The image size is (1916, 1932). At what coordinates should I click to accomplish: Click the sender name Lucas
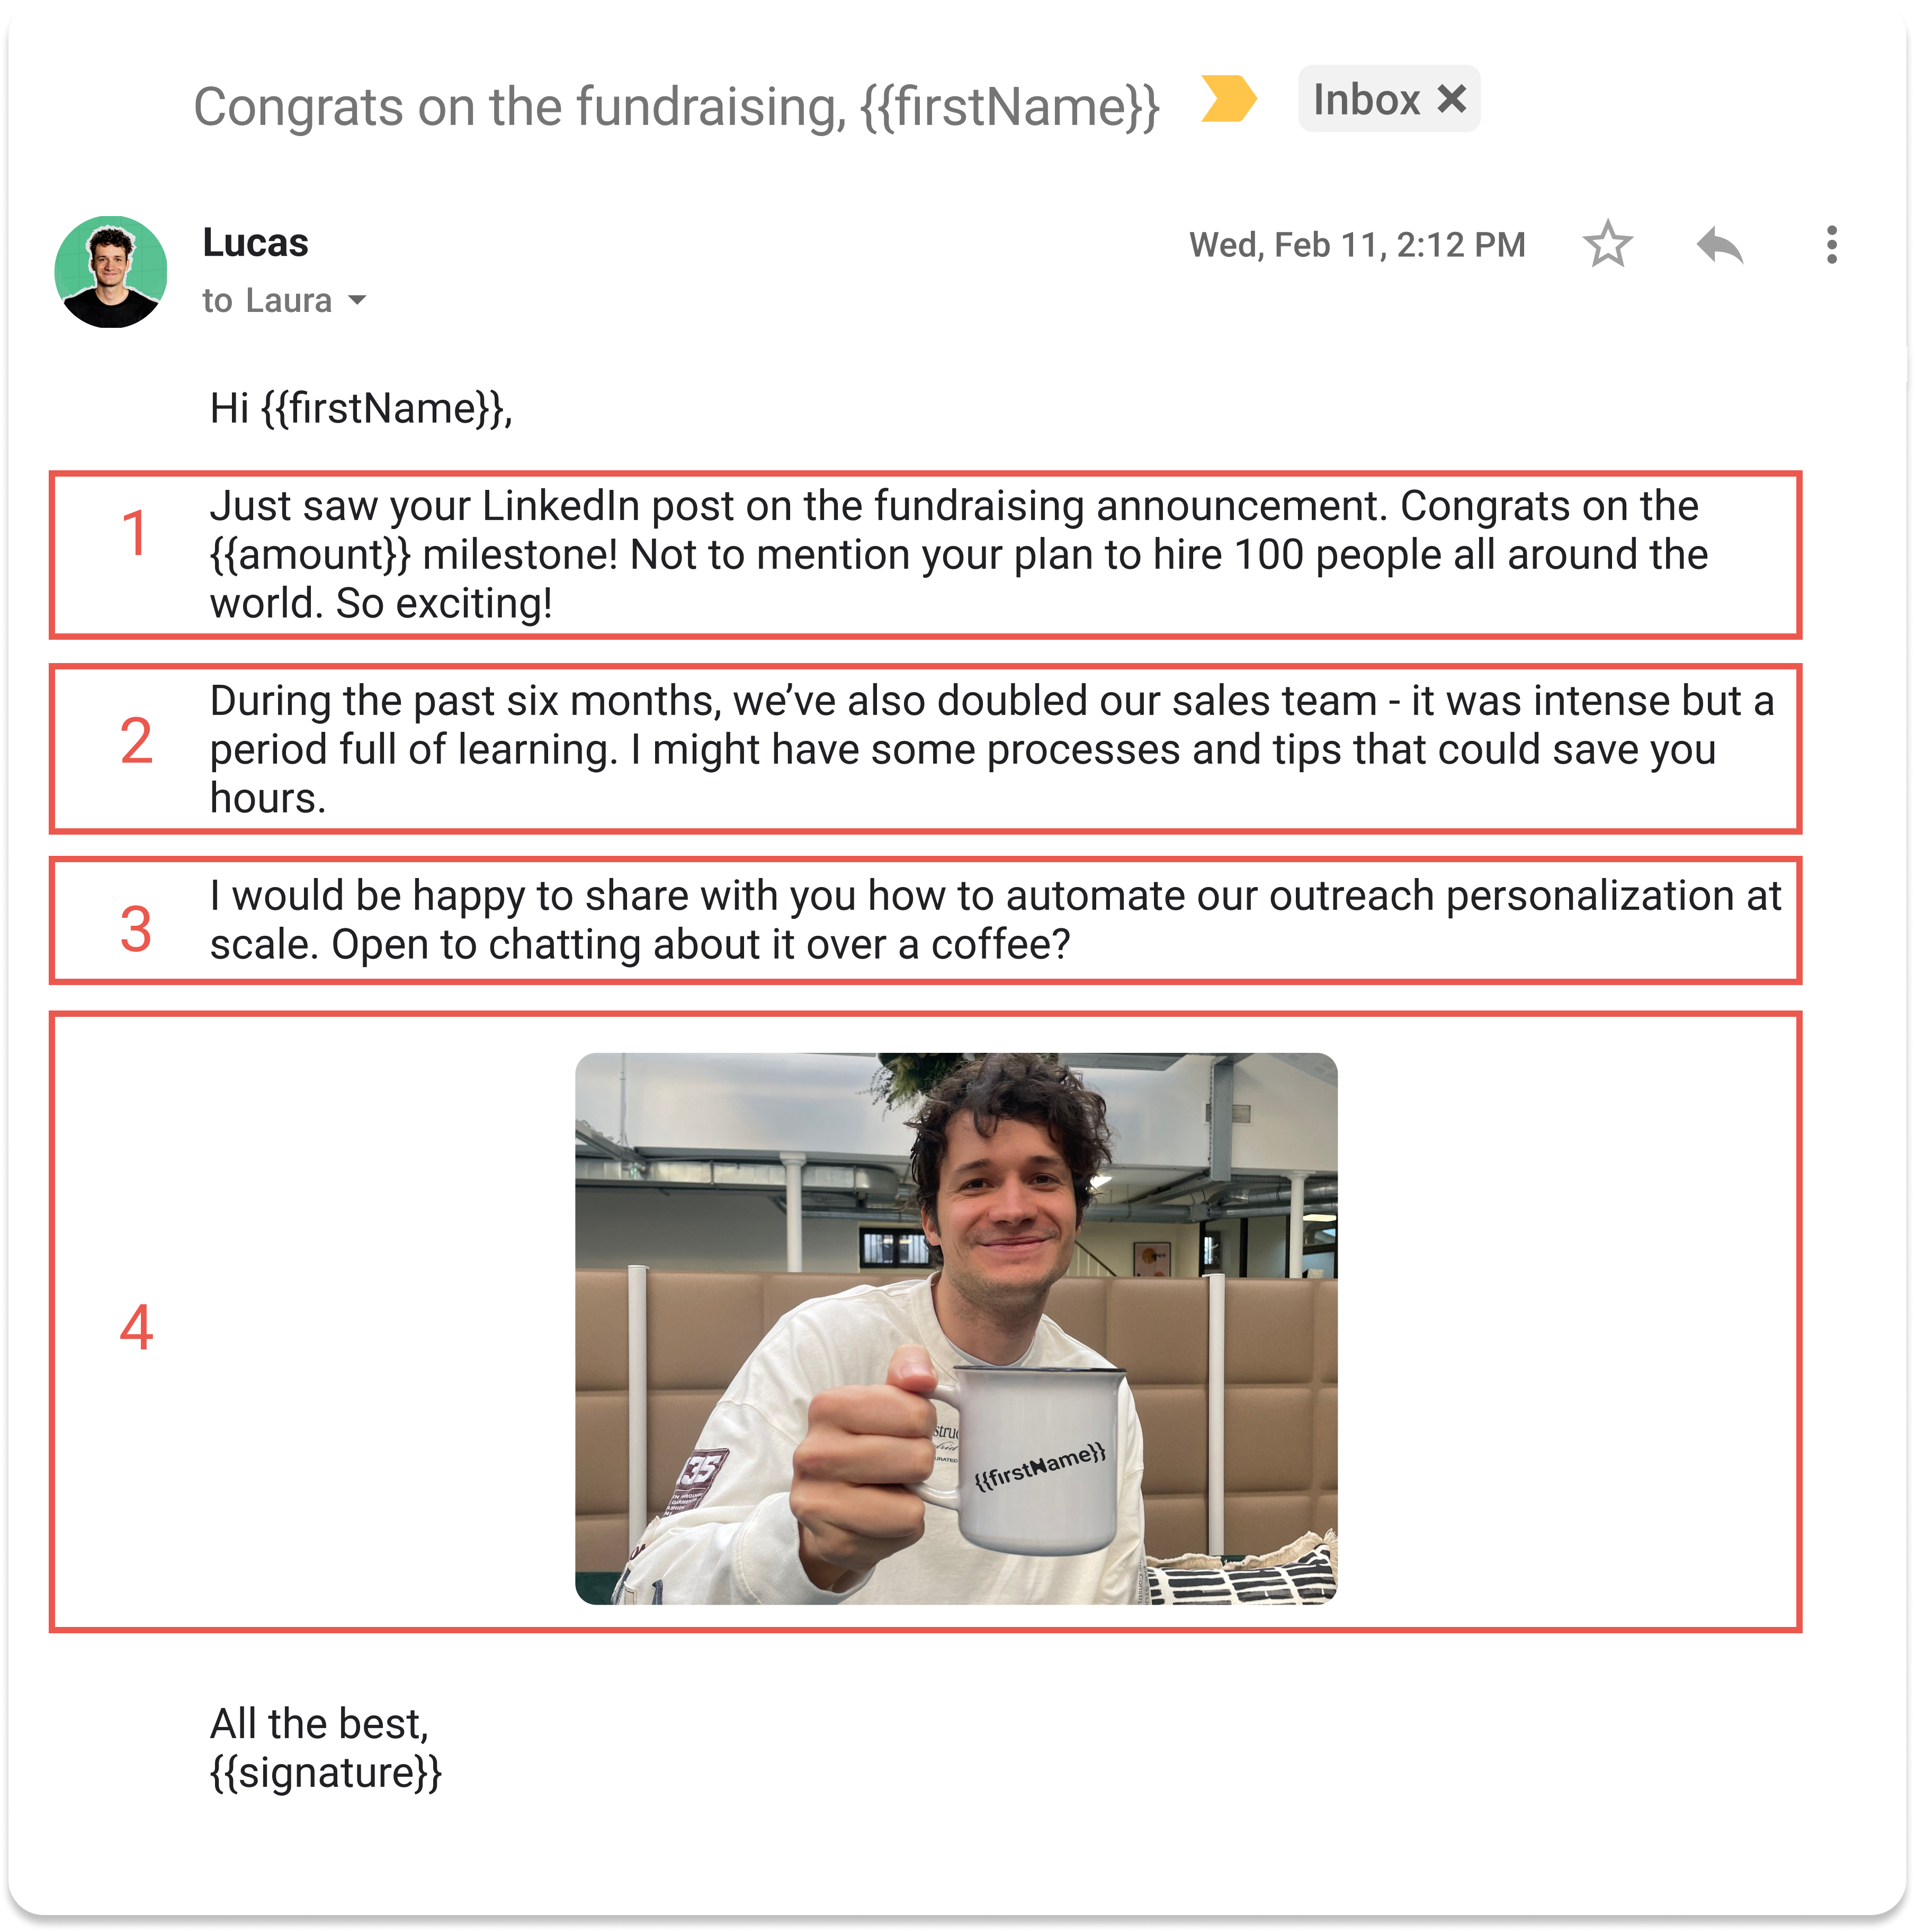tap(255, 243)
